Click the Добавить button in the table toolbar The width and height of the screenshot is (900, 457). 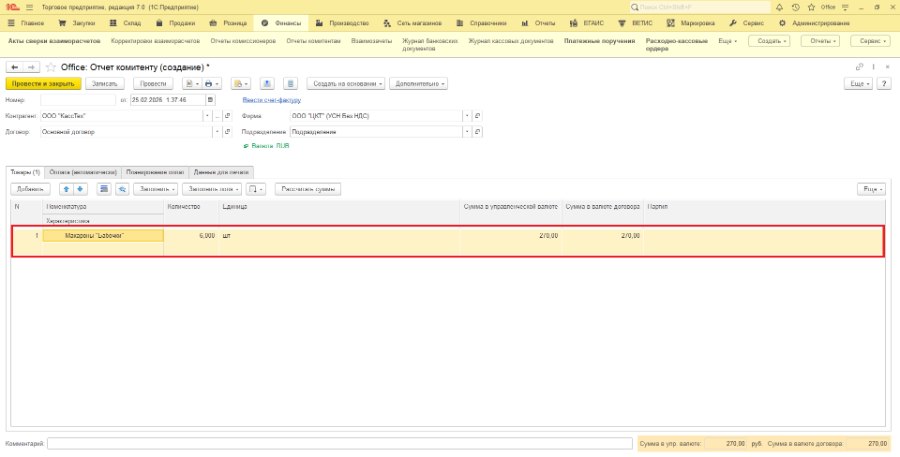pos(30,189)
